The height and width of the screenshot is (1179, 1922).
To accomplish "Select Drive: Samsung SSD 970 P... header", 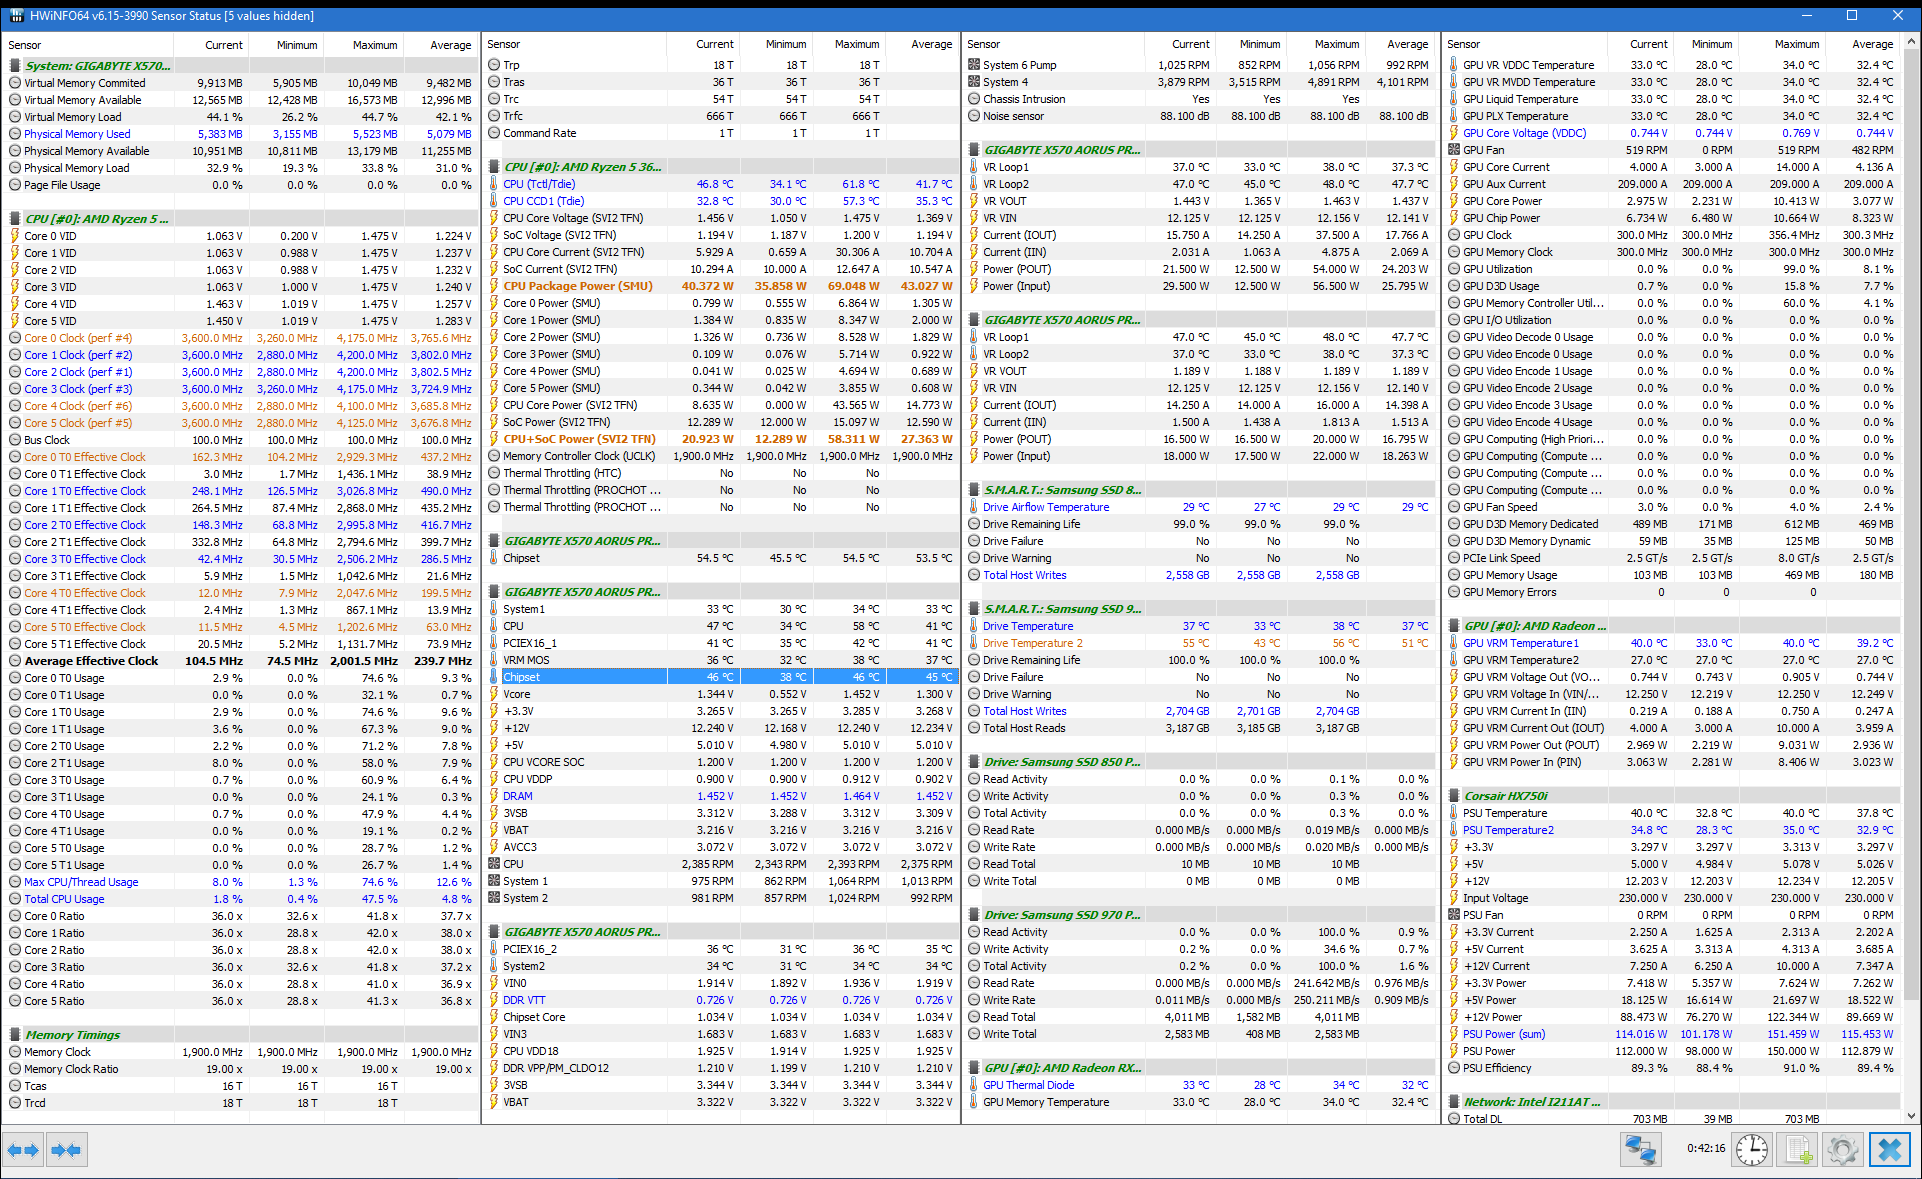I will [1201, 915].
